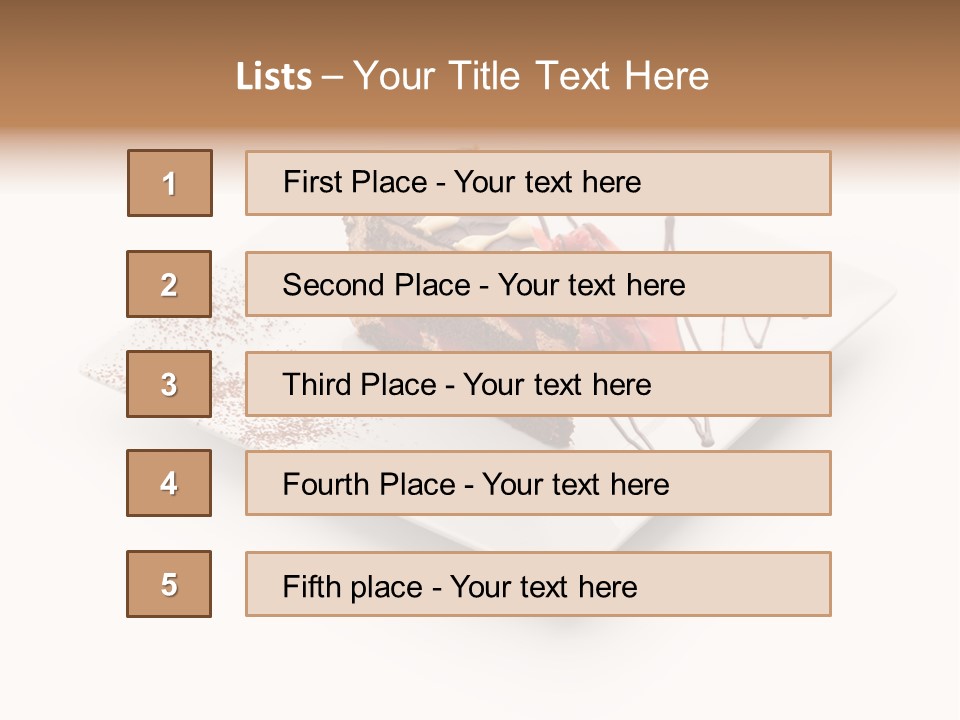This screenshot has height=720, width=960.
Task: Select the number 4 square
Action: point(169,483)
